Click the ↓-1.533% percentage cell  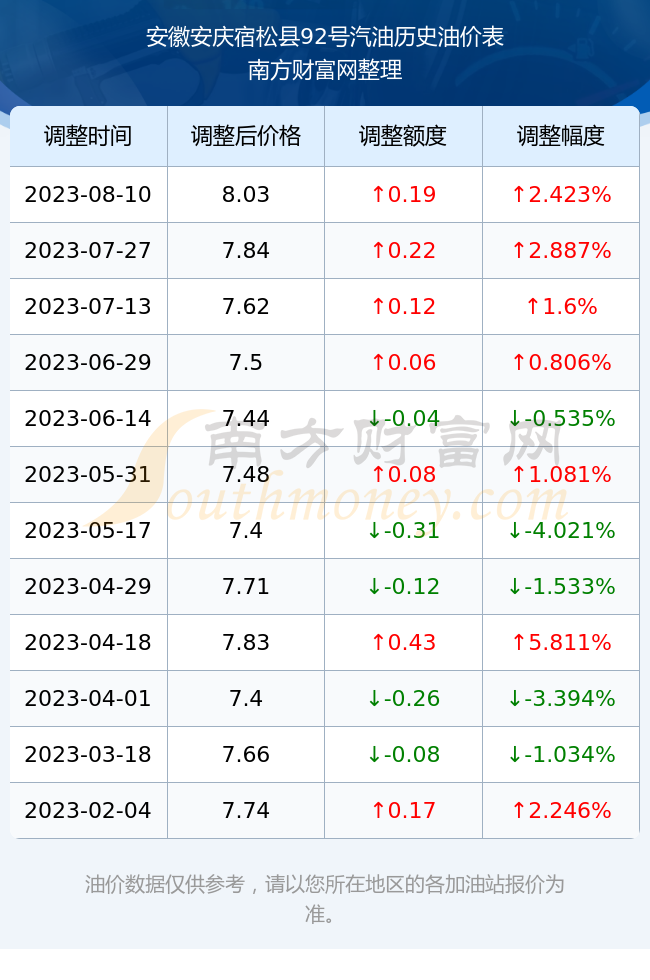coord(561,586)
